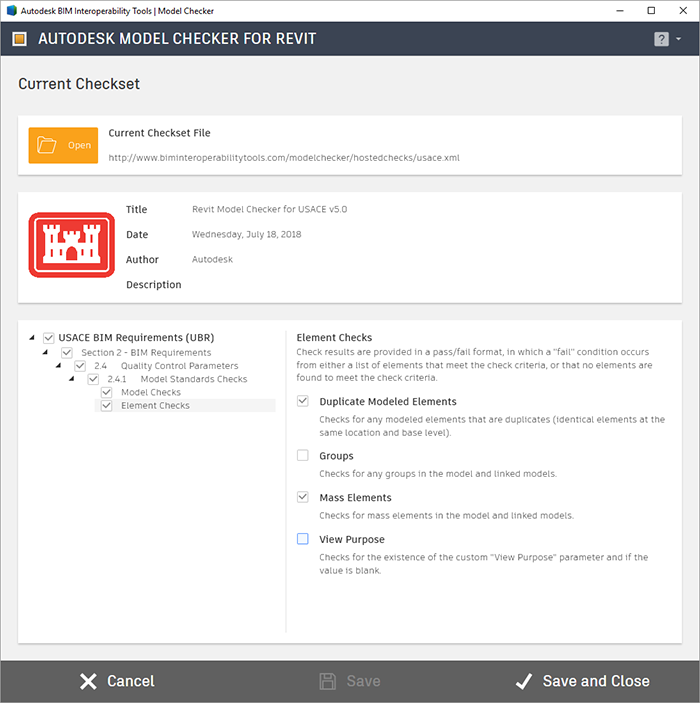Click the USACE castle logo thumbnail
The height and width of the screenshot is (703, 700).
click(72, 245)
